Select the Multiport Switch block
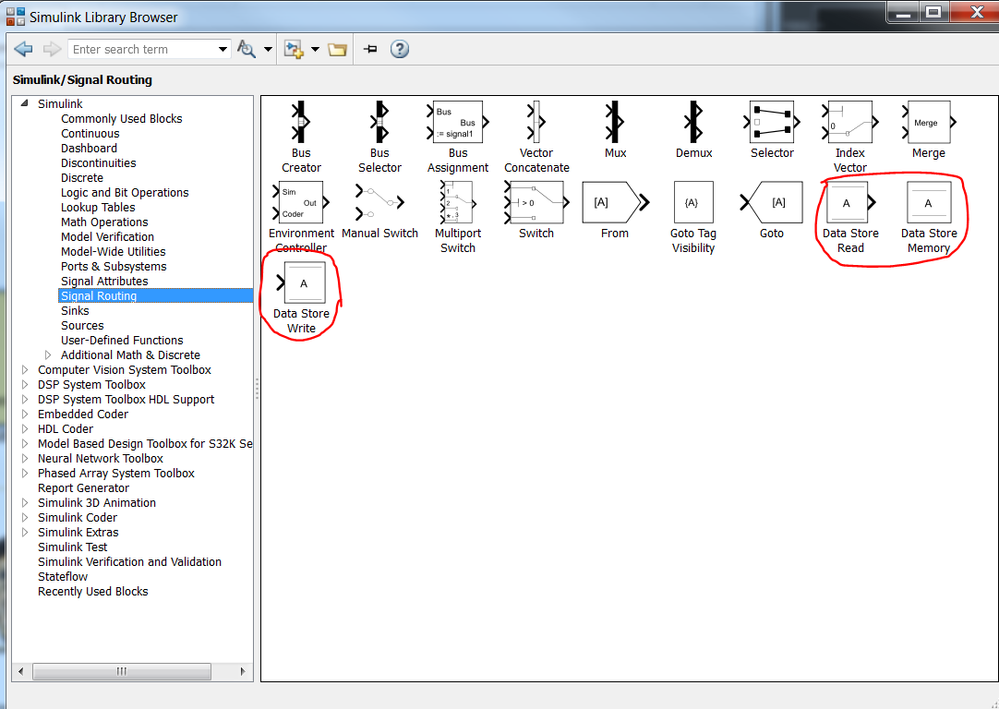 pos(457,202)
